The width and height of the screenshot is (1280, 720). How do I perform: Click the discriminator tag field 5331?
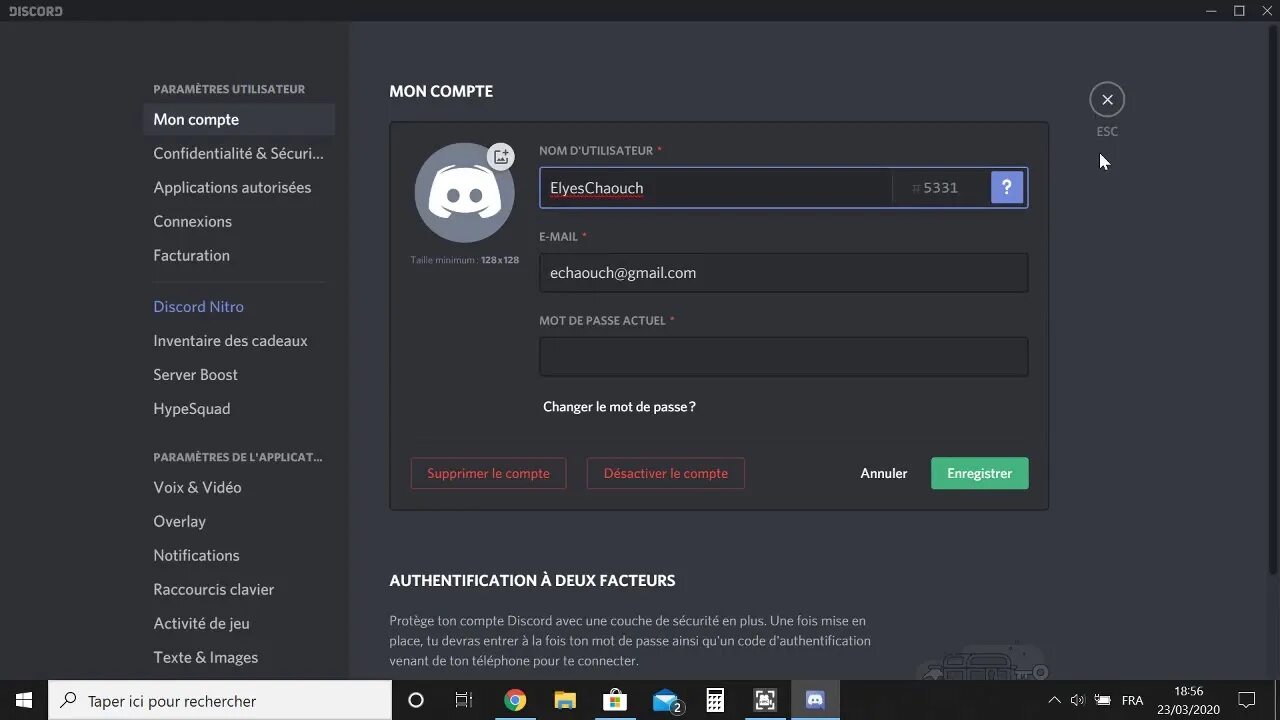point(940,188)
